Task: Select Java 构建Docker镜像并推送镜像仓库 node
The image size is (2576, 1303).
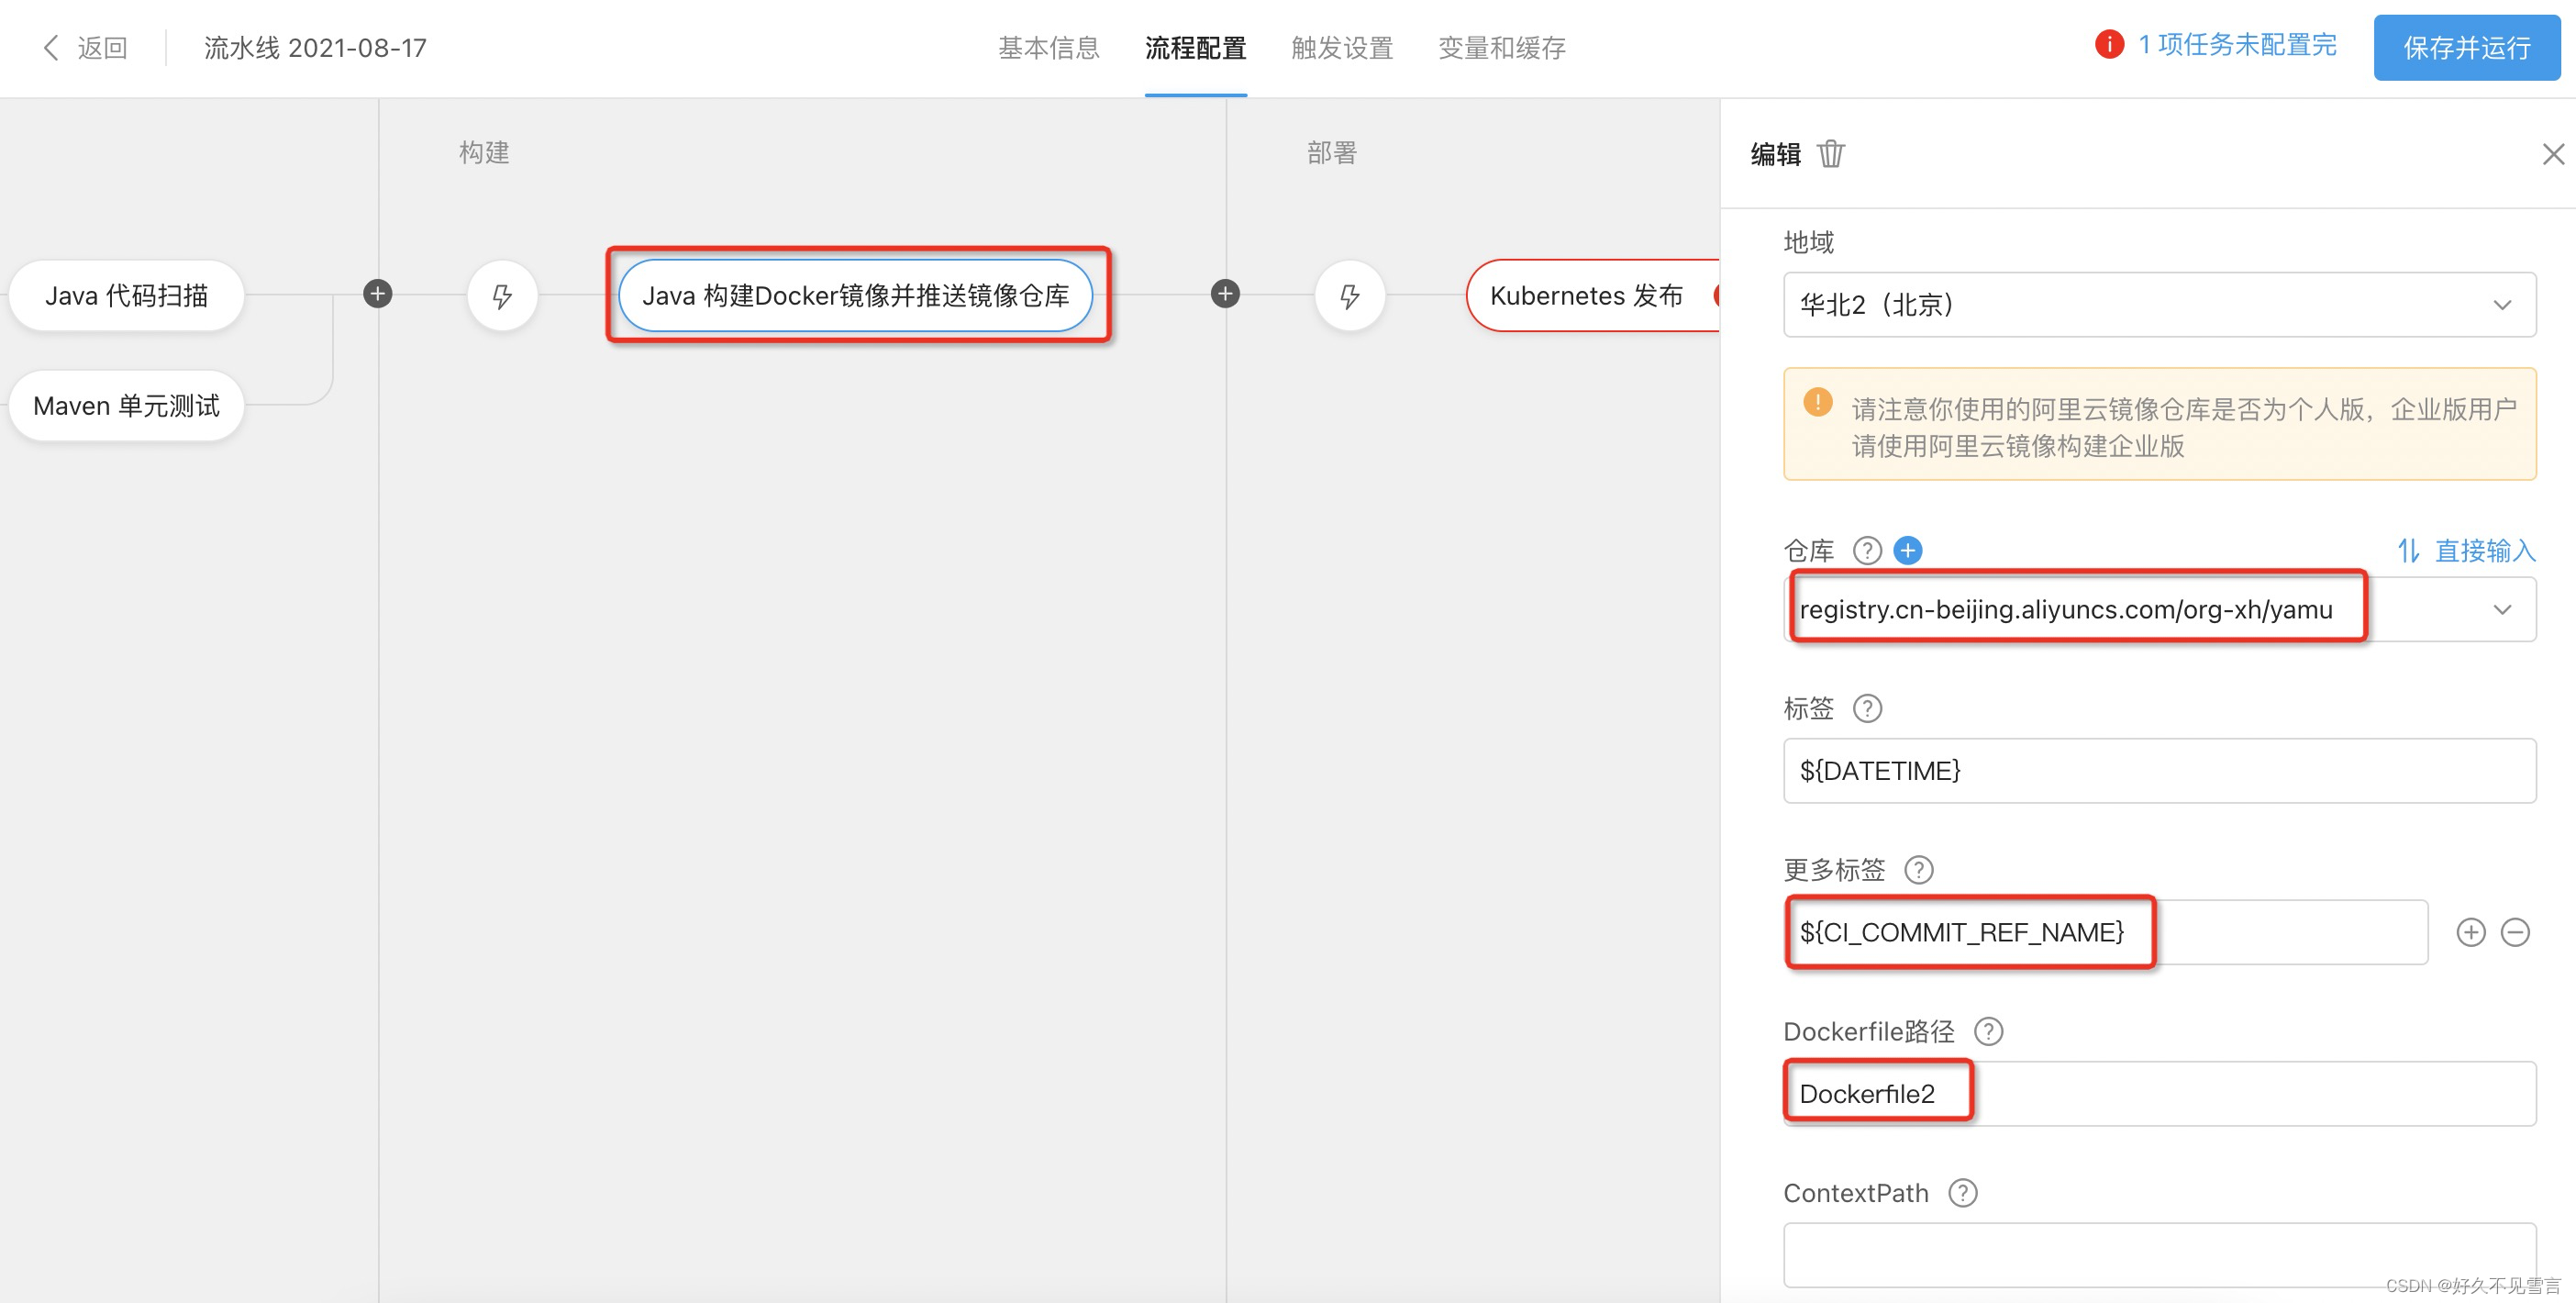Action: coord(855,295)
